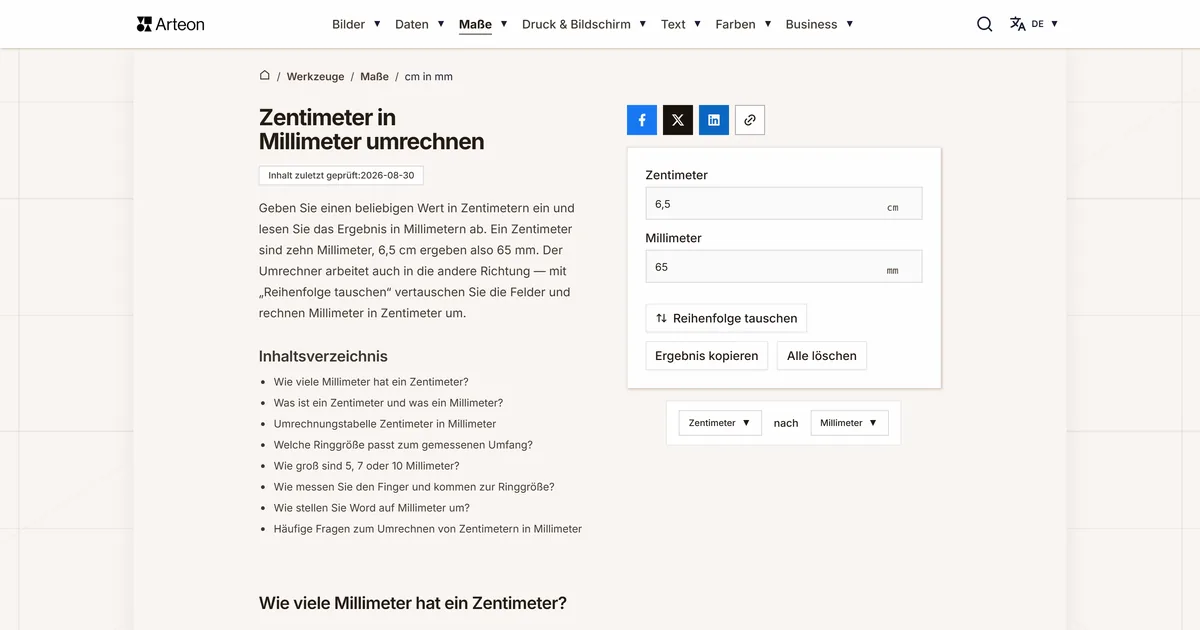The image size is (1200, 630).
Task: Jump to 'Wie groß sind 5, 7 oder 10 Millimeter?'
Action: click(x=367, y=466)
